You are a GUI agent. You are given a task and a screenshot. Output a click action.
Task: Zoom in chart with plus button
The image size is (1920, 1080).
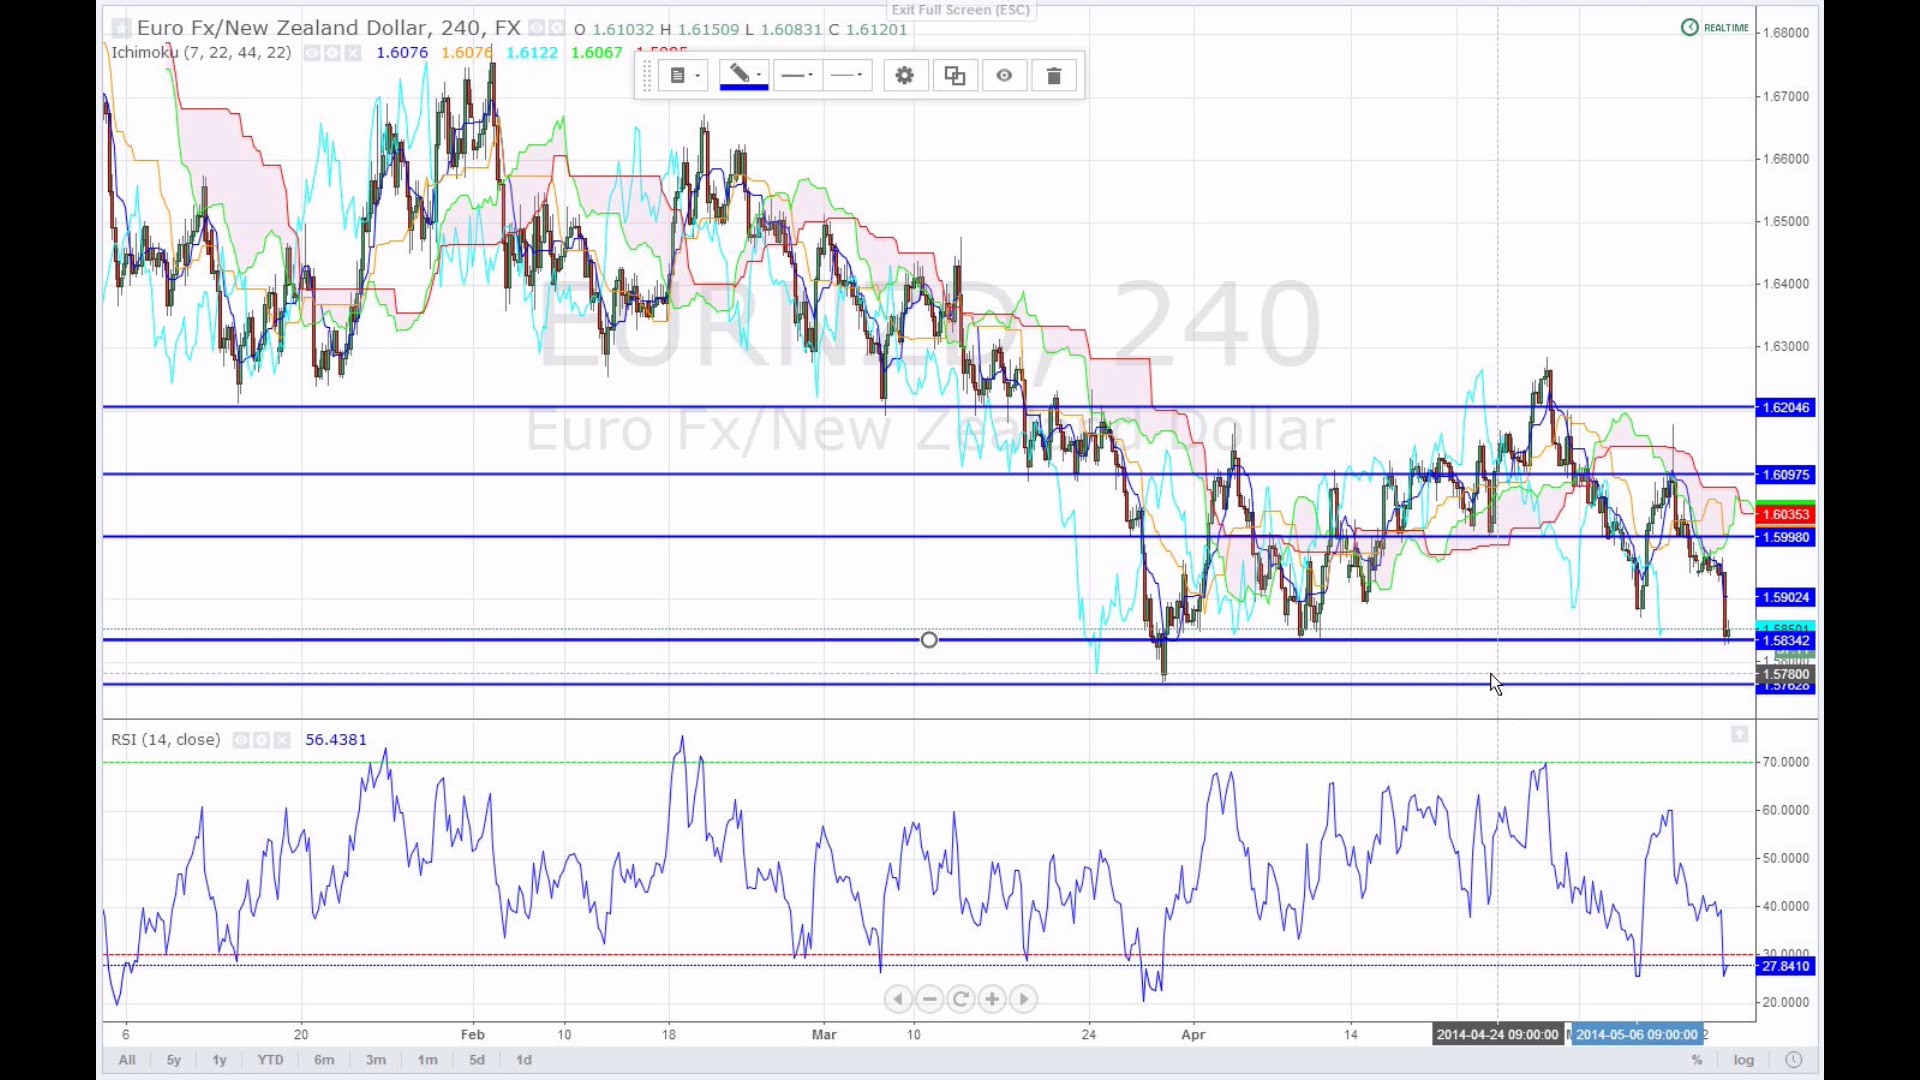coord(992,999)
